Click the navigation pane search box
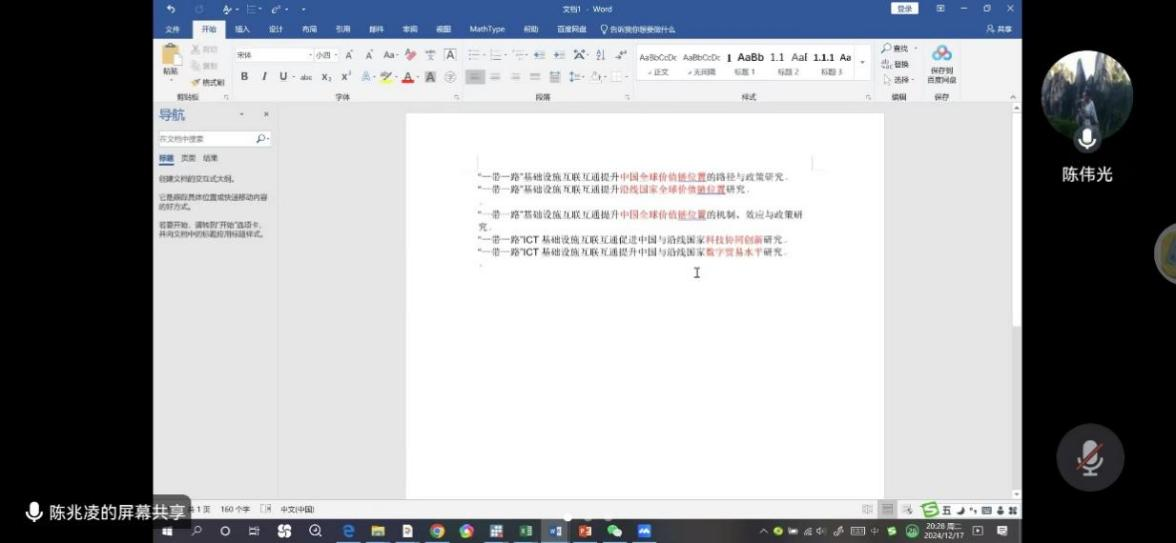The width and height of the screenshot is (1176, 543). (x=207, y=139)
